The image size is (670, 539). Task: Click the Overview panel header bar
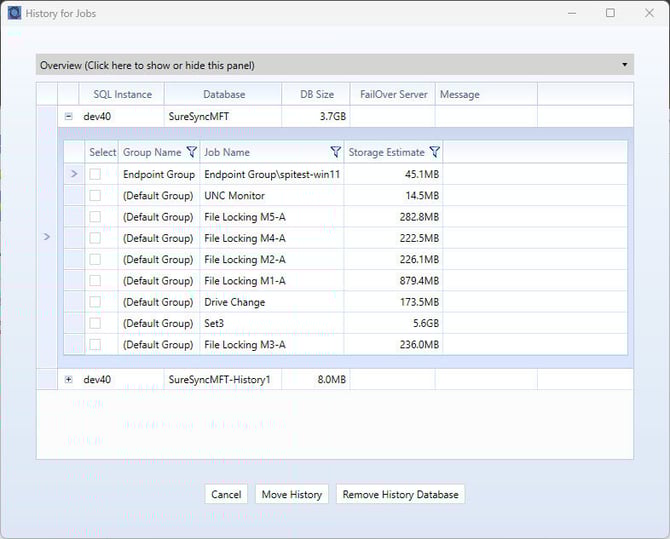pos(335,65)
